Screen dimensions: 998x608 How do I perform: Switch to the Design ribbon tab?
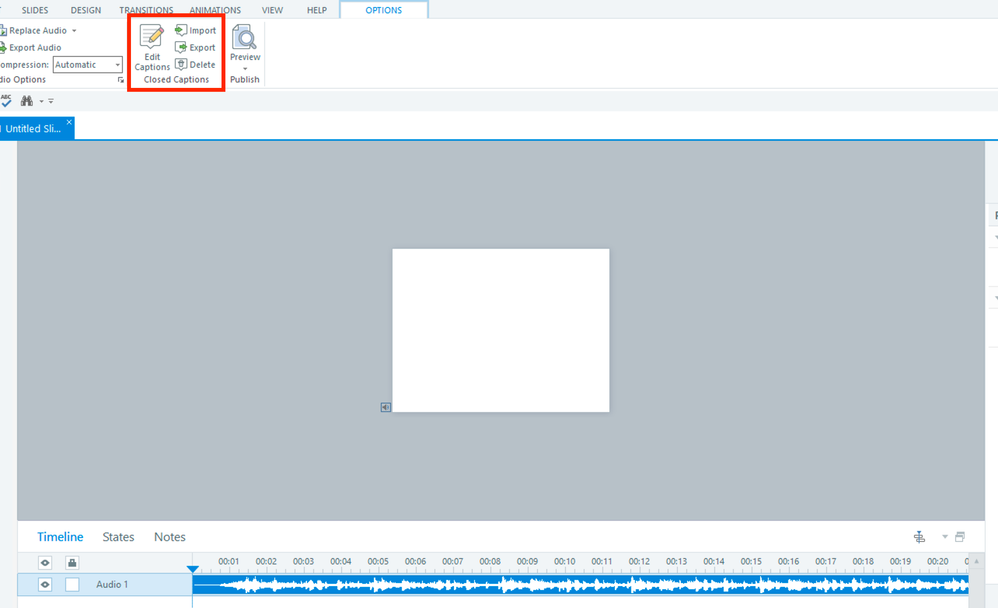coord(86,10)
